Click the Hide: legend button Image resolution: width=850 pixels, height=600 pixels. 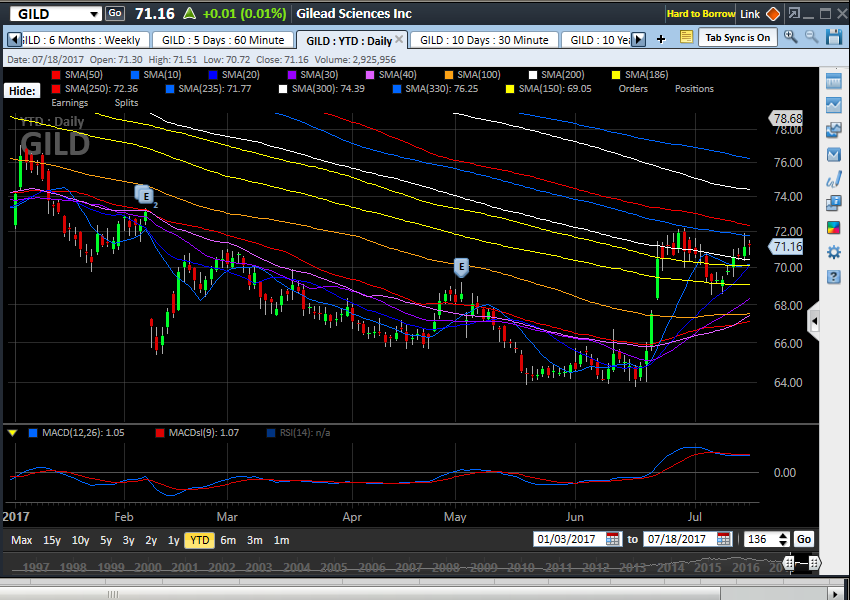coord(22,91)
